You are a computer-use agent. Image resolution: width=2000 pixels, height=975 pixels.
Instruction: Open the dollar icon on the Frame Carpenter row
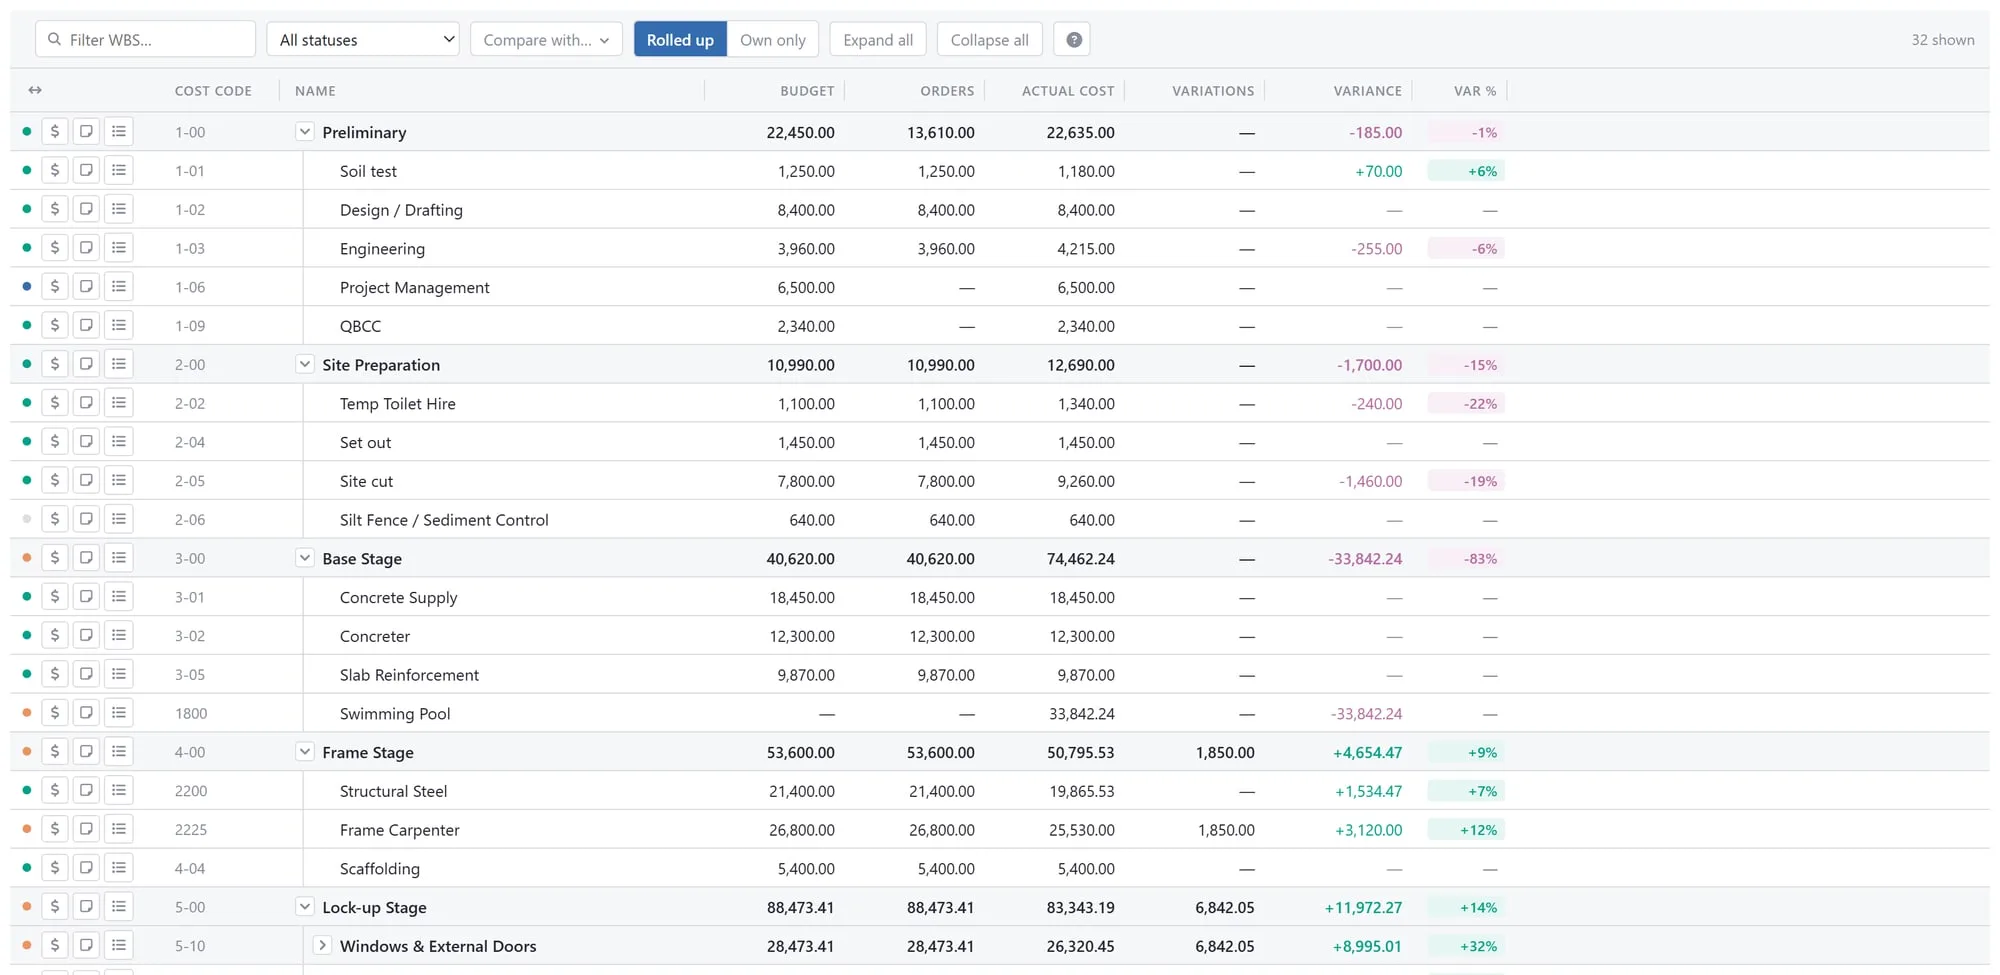click(x=55, y=829)
